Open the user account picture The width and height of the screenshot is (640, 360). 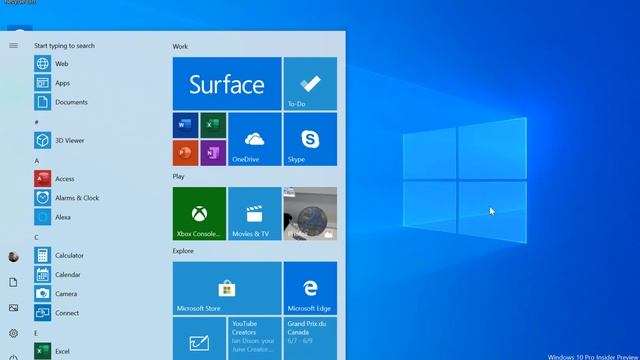pyautogui.click(x=13, y=257)
